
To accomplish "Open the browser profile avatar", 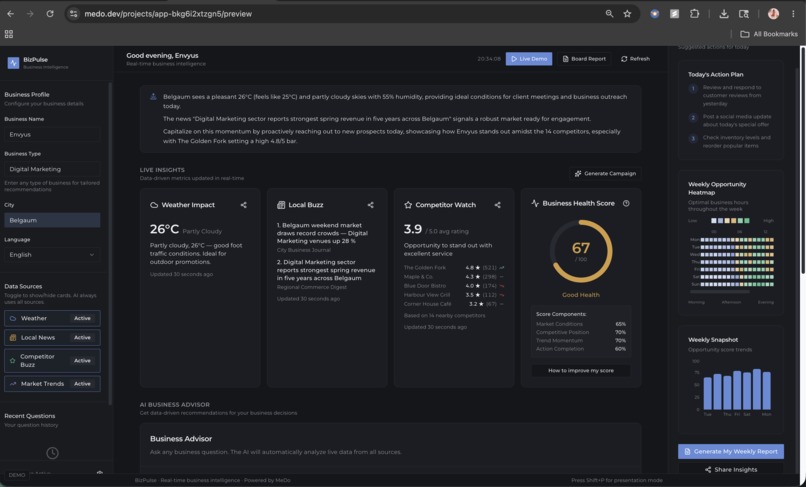I will pos(773,14).
